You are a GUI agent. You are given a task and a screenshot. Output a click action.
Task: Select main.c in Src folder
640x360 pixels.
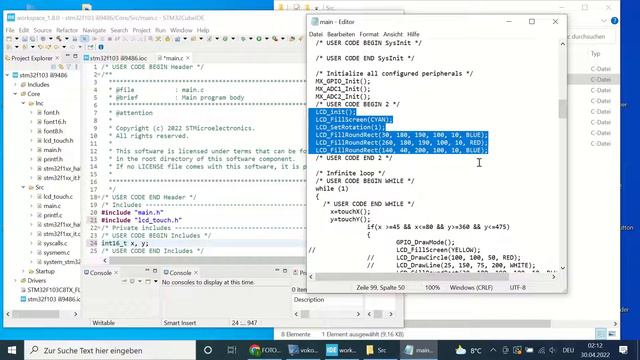52,206
